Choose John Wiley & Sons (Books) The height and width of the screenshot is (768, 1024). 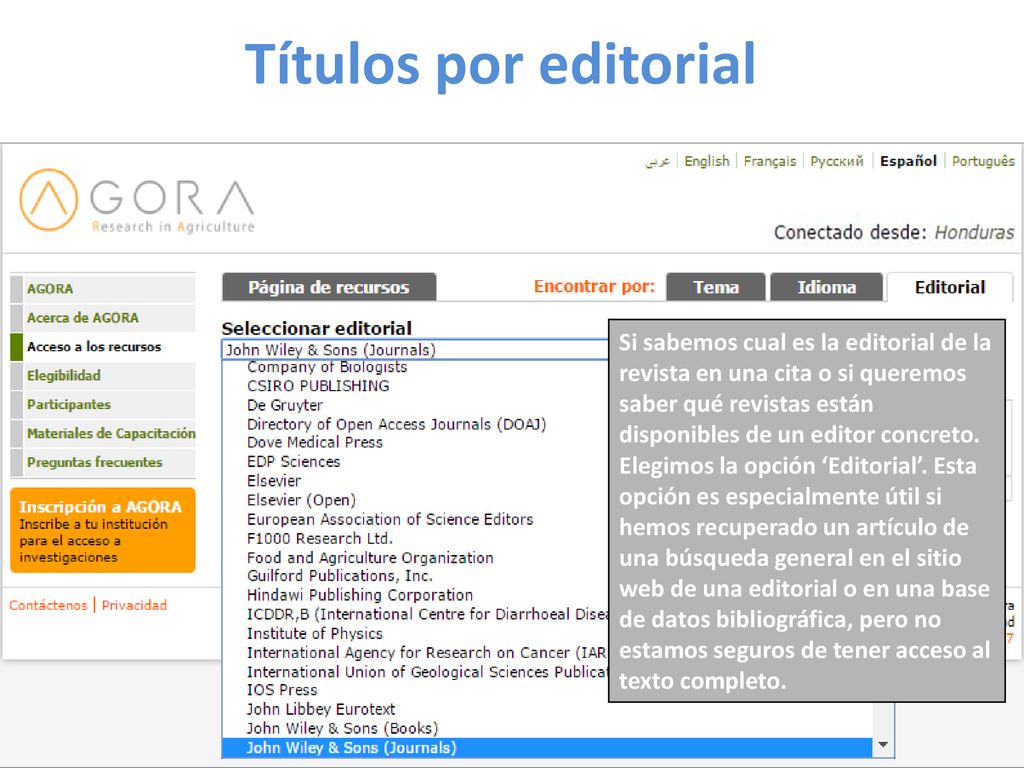[x=342, y=729]
